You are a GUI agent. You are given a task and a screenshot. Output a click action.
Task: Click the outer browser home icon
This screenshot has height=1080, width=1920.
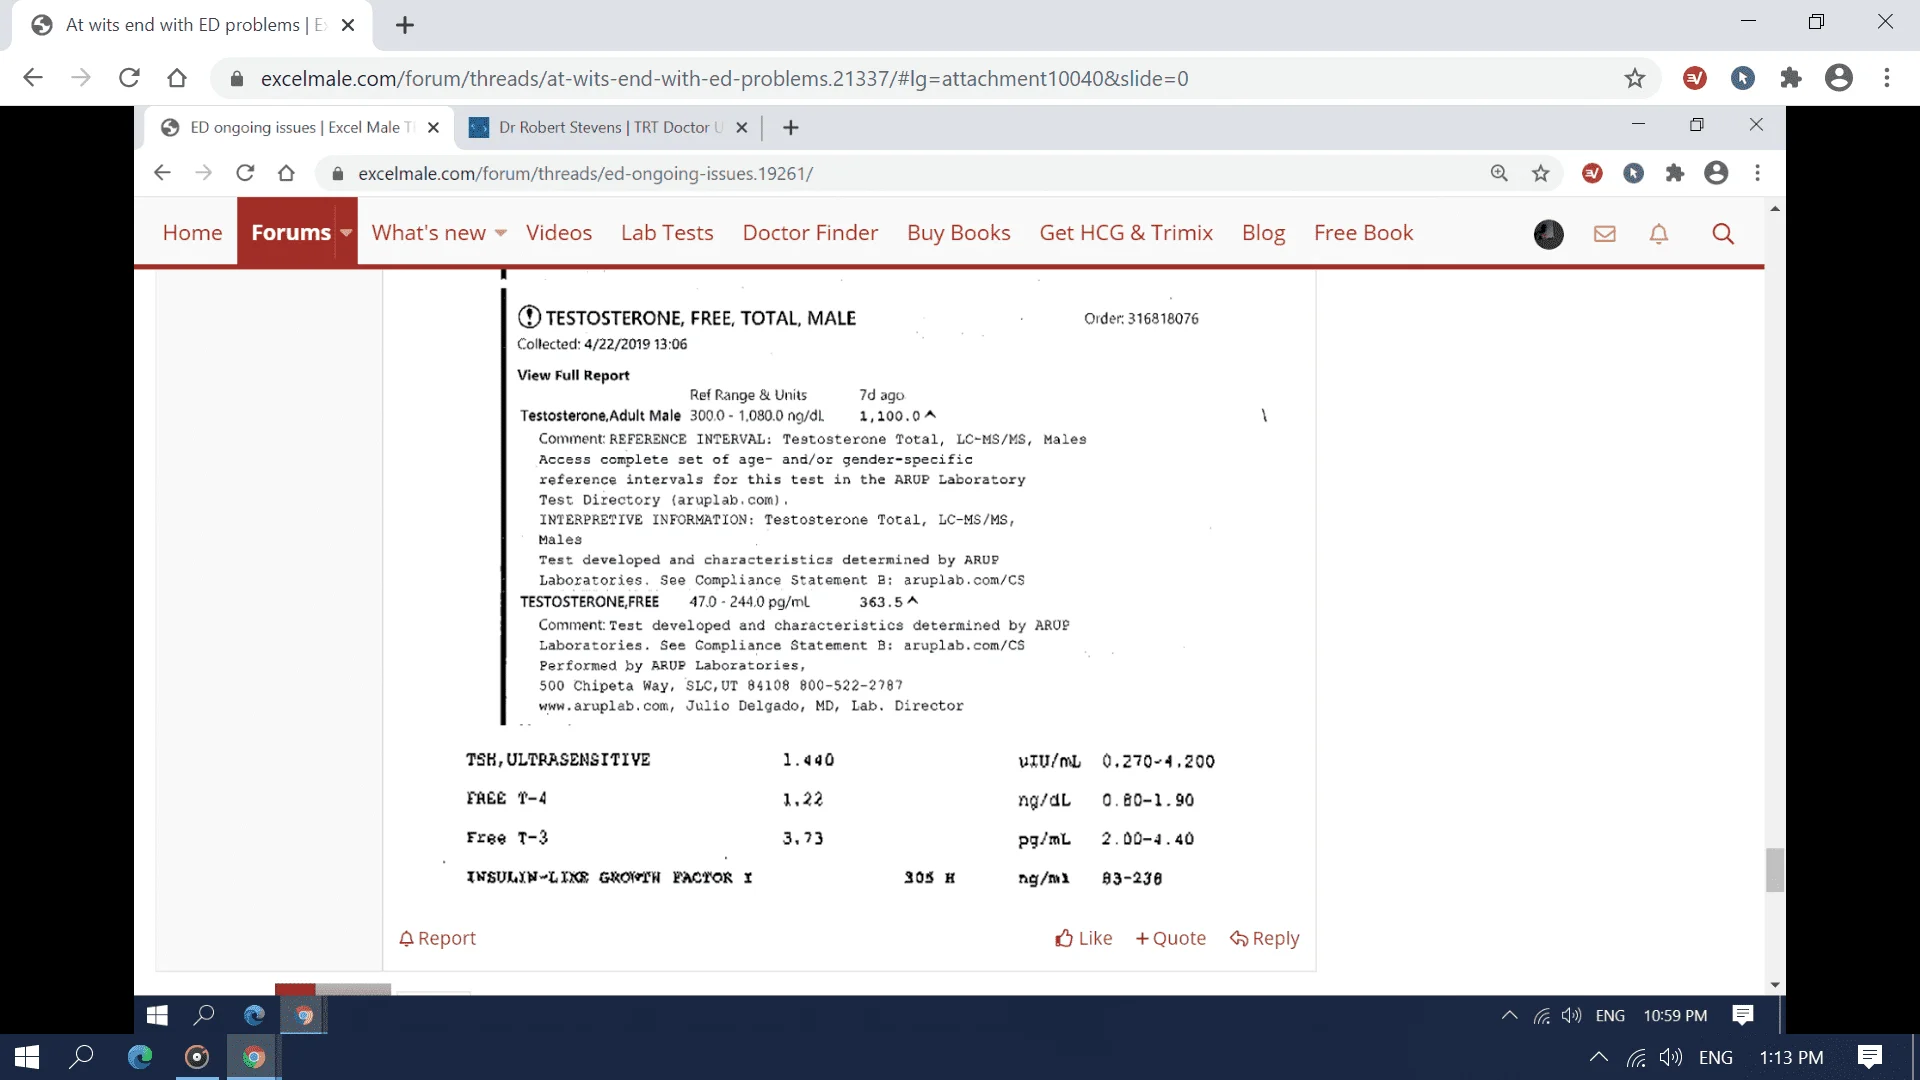point(177,78)
